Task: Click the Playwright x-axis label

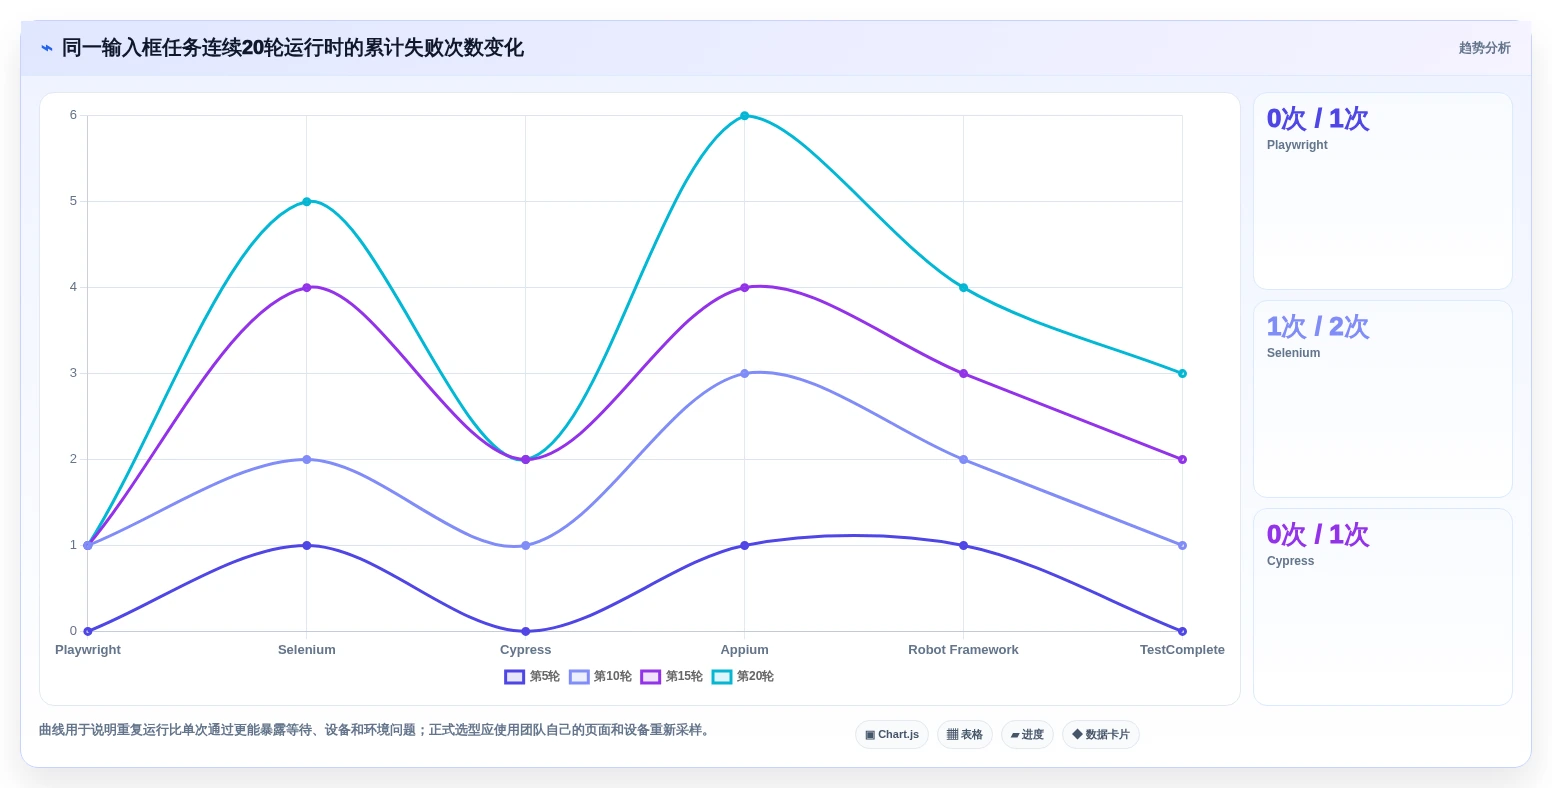Action: (88, 650)
